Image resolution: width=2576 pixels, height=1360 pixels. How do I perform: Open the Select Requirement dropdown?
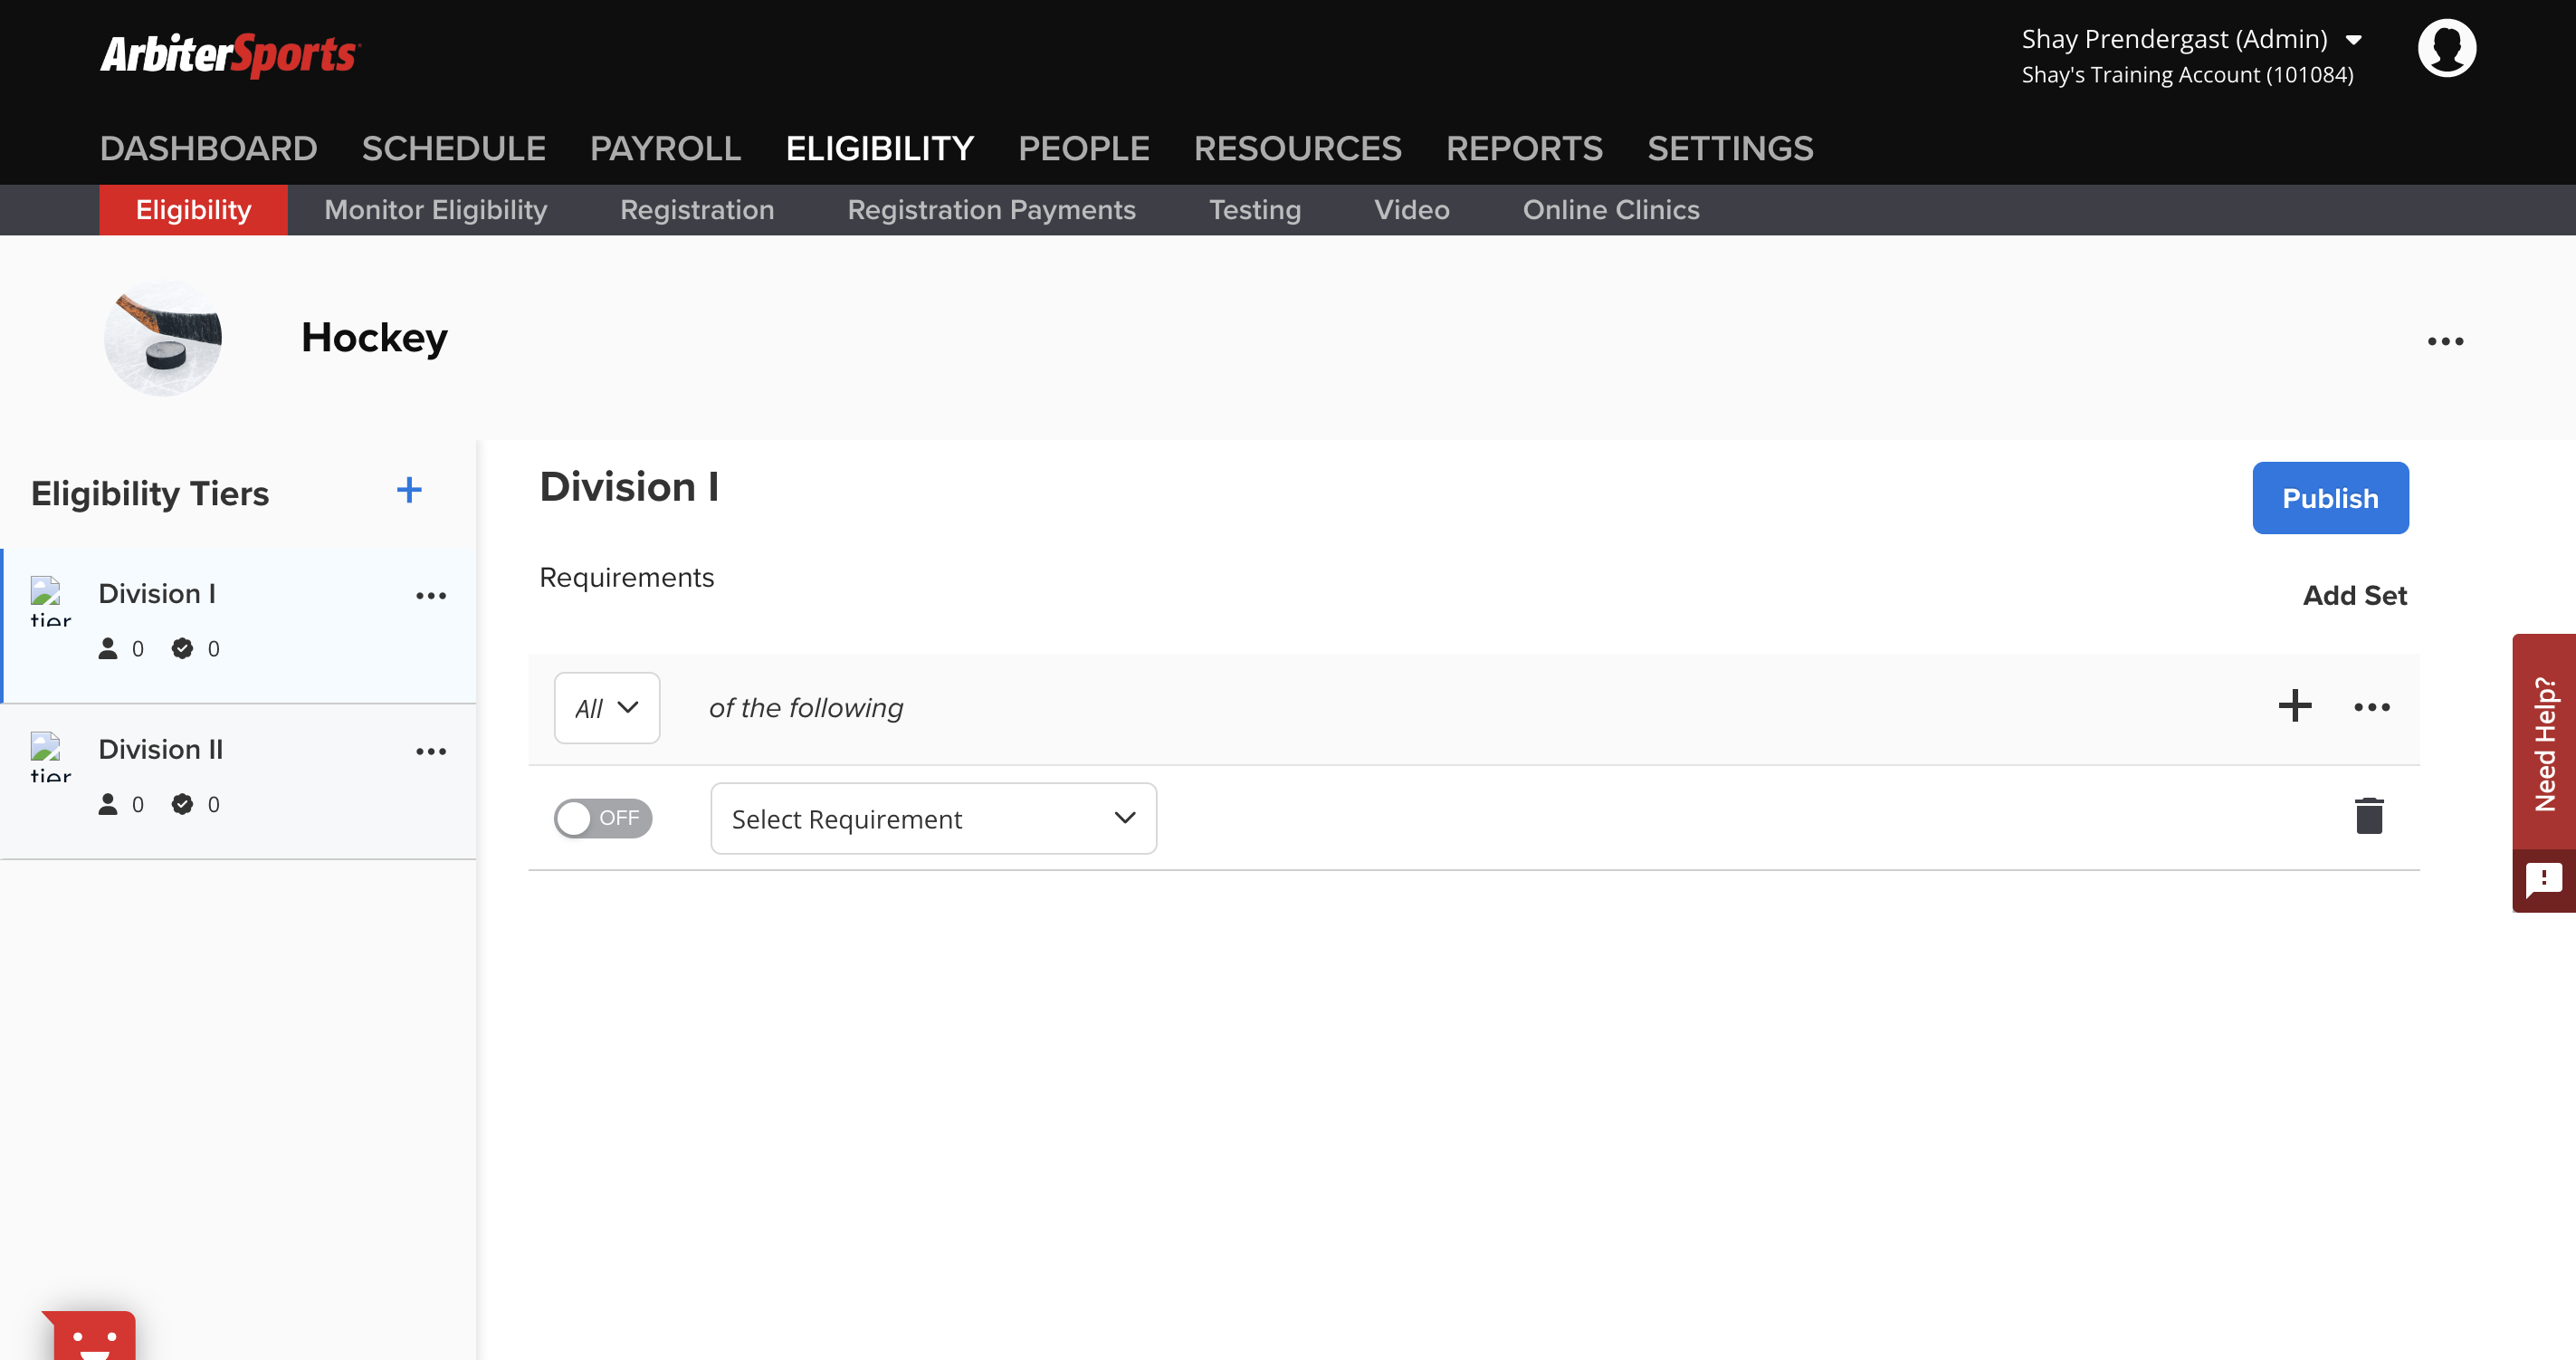932,818
